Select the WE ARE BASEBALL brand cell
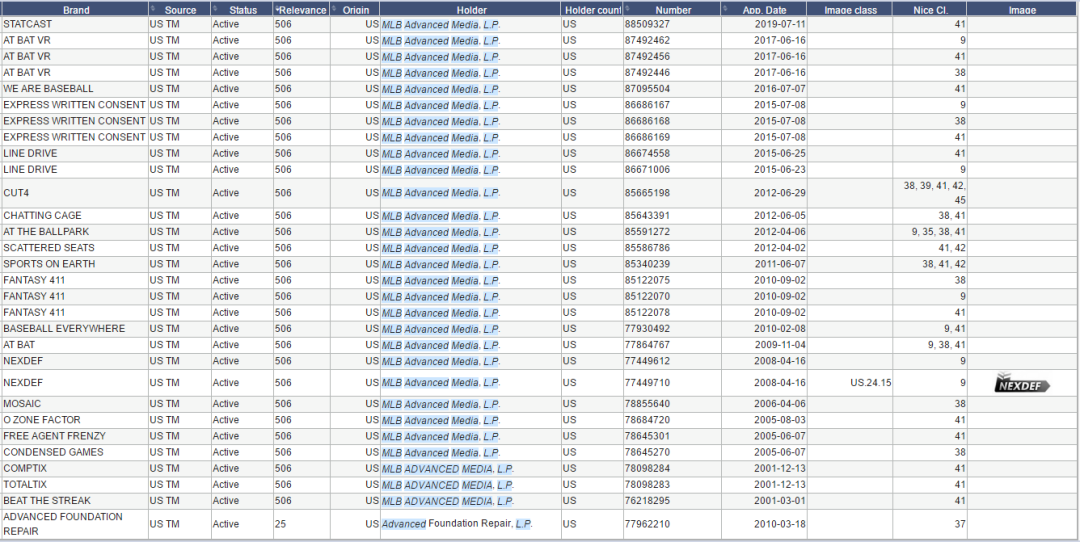The width and height of the screenshot is (1080, 542). coord(74,89)
